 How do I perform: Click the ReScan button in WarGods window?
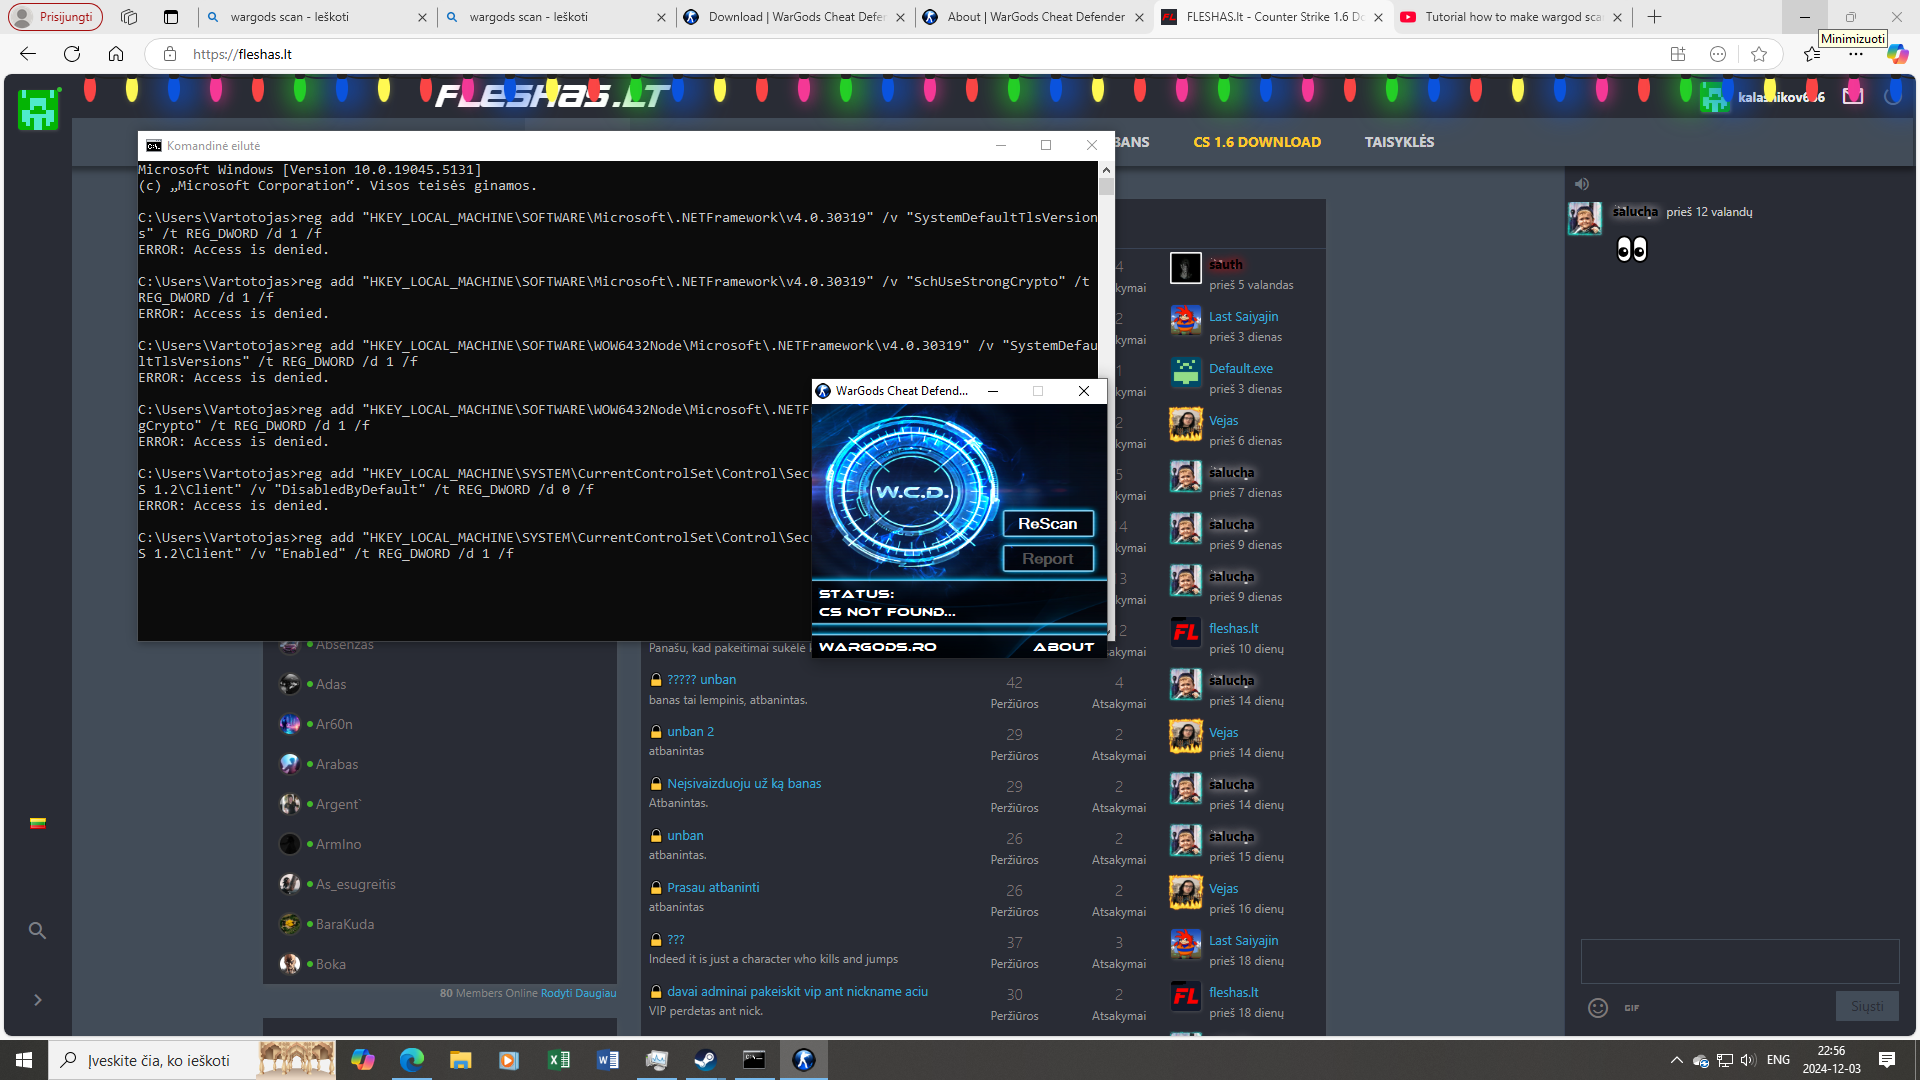1048,524
